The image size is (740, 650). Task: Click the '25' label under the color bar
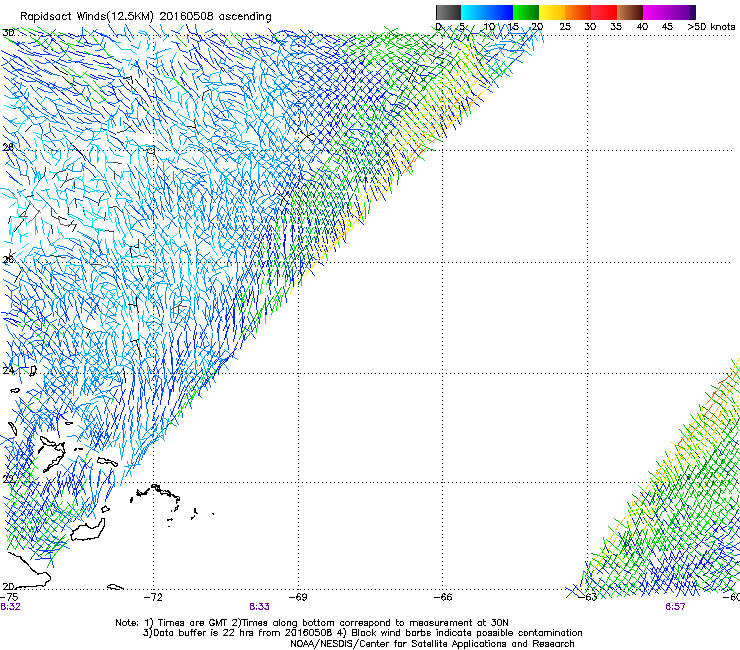tap(564, 27)
